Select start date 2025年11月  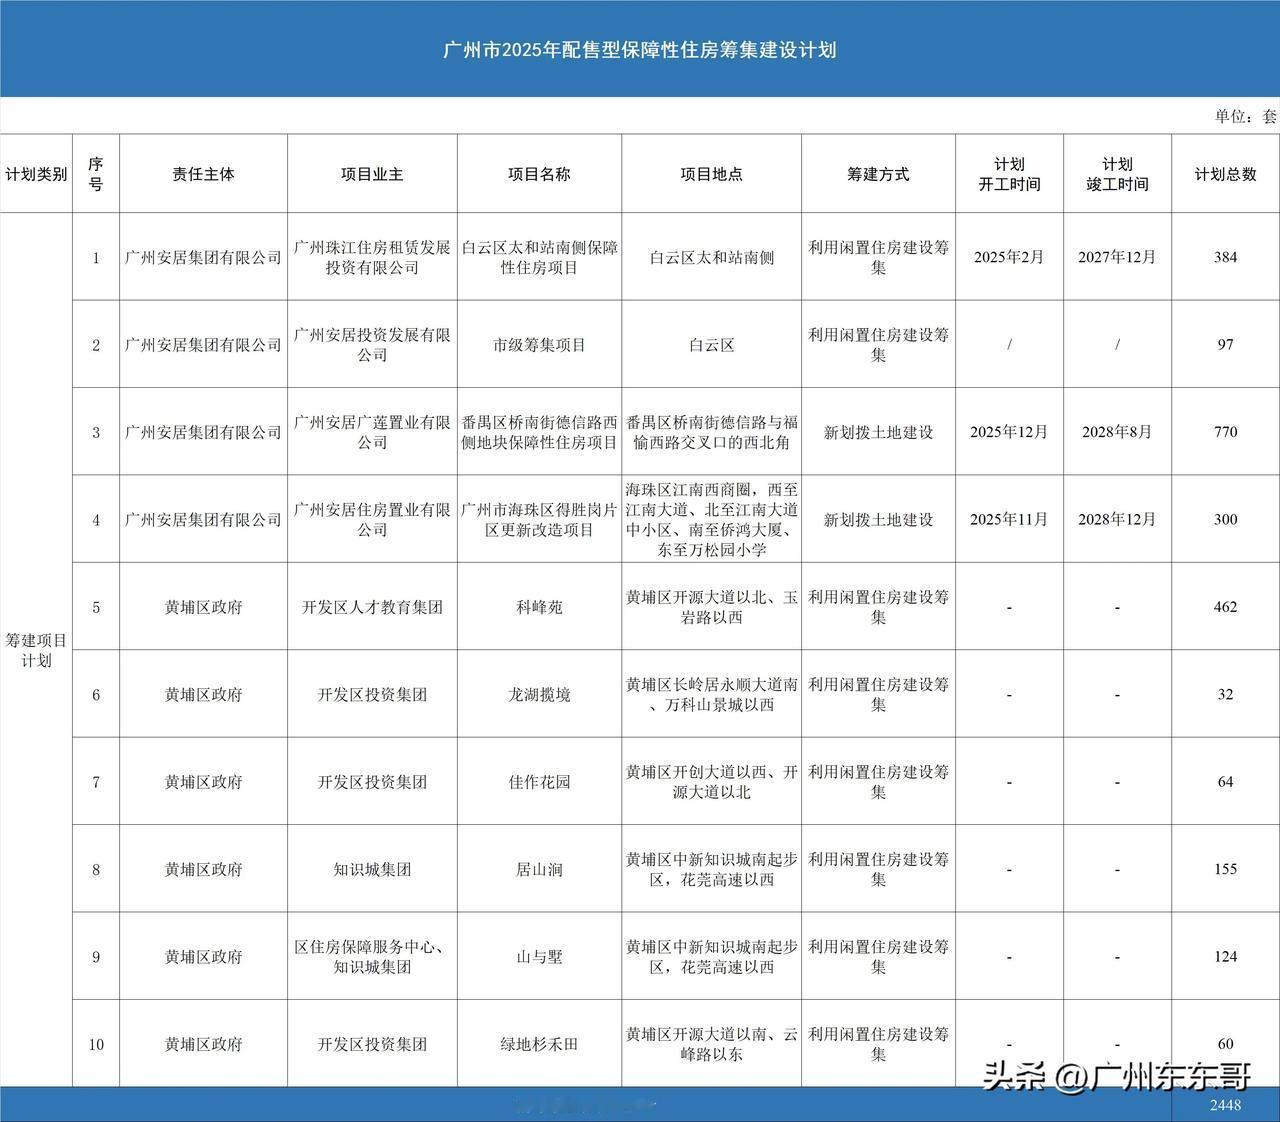pyautogui.click(x=1009, y=519)
